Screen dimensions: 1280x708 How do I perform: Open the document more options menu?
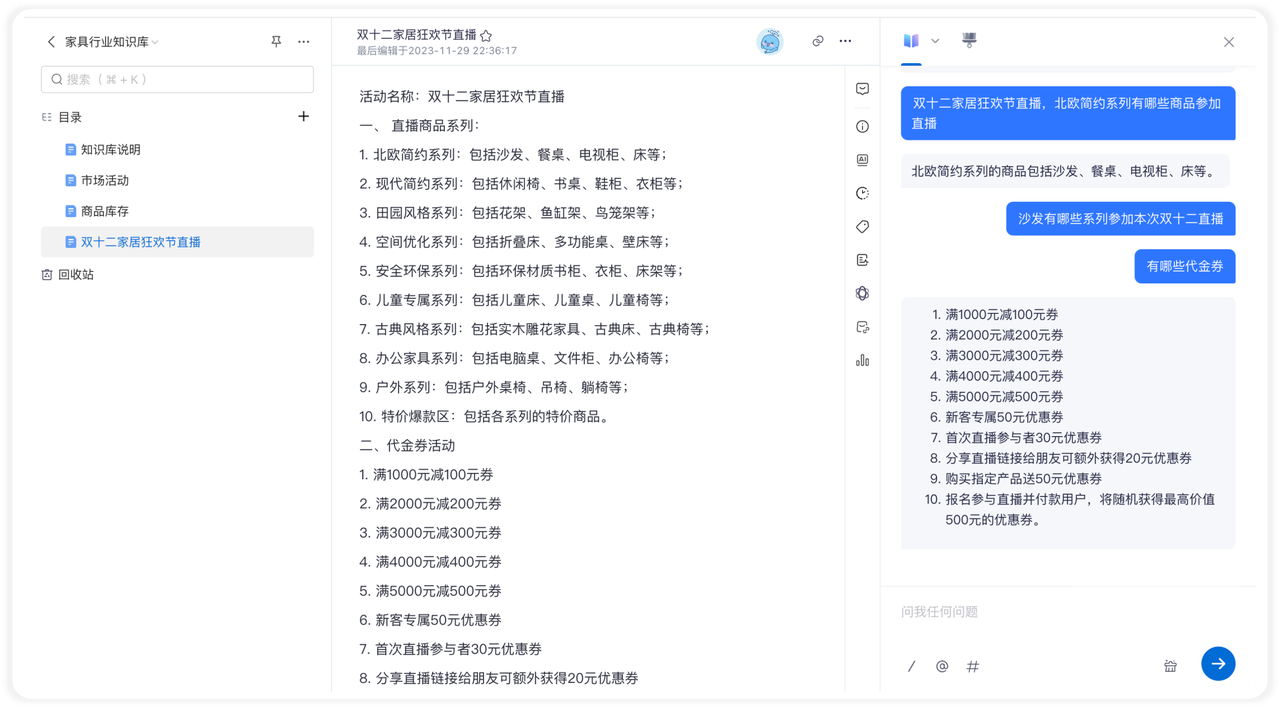coord(845,41)
